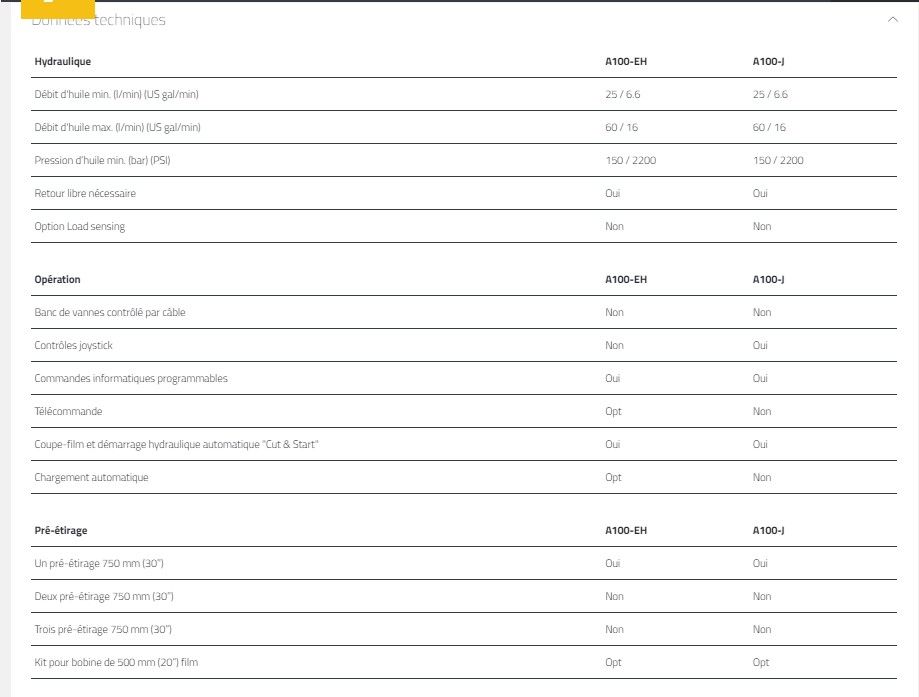Image resolution: width=919 pixels, height=697 pixels.
Task: Collapse the Données techniques section chevron
Action: tap(893, 20)
